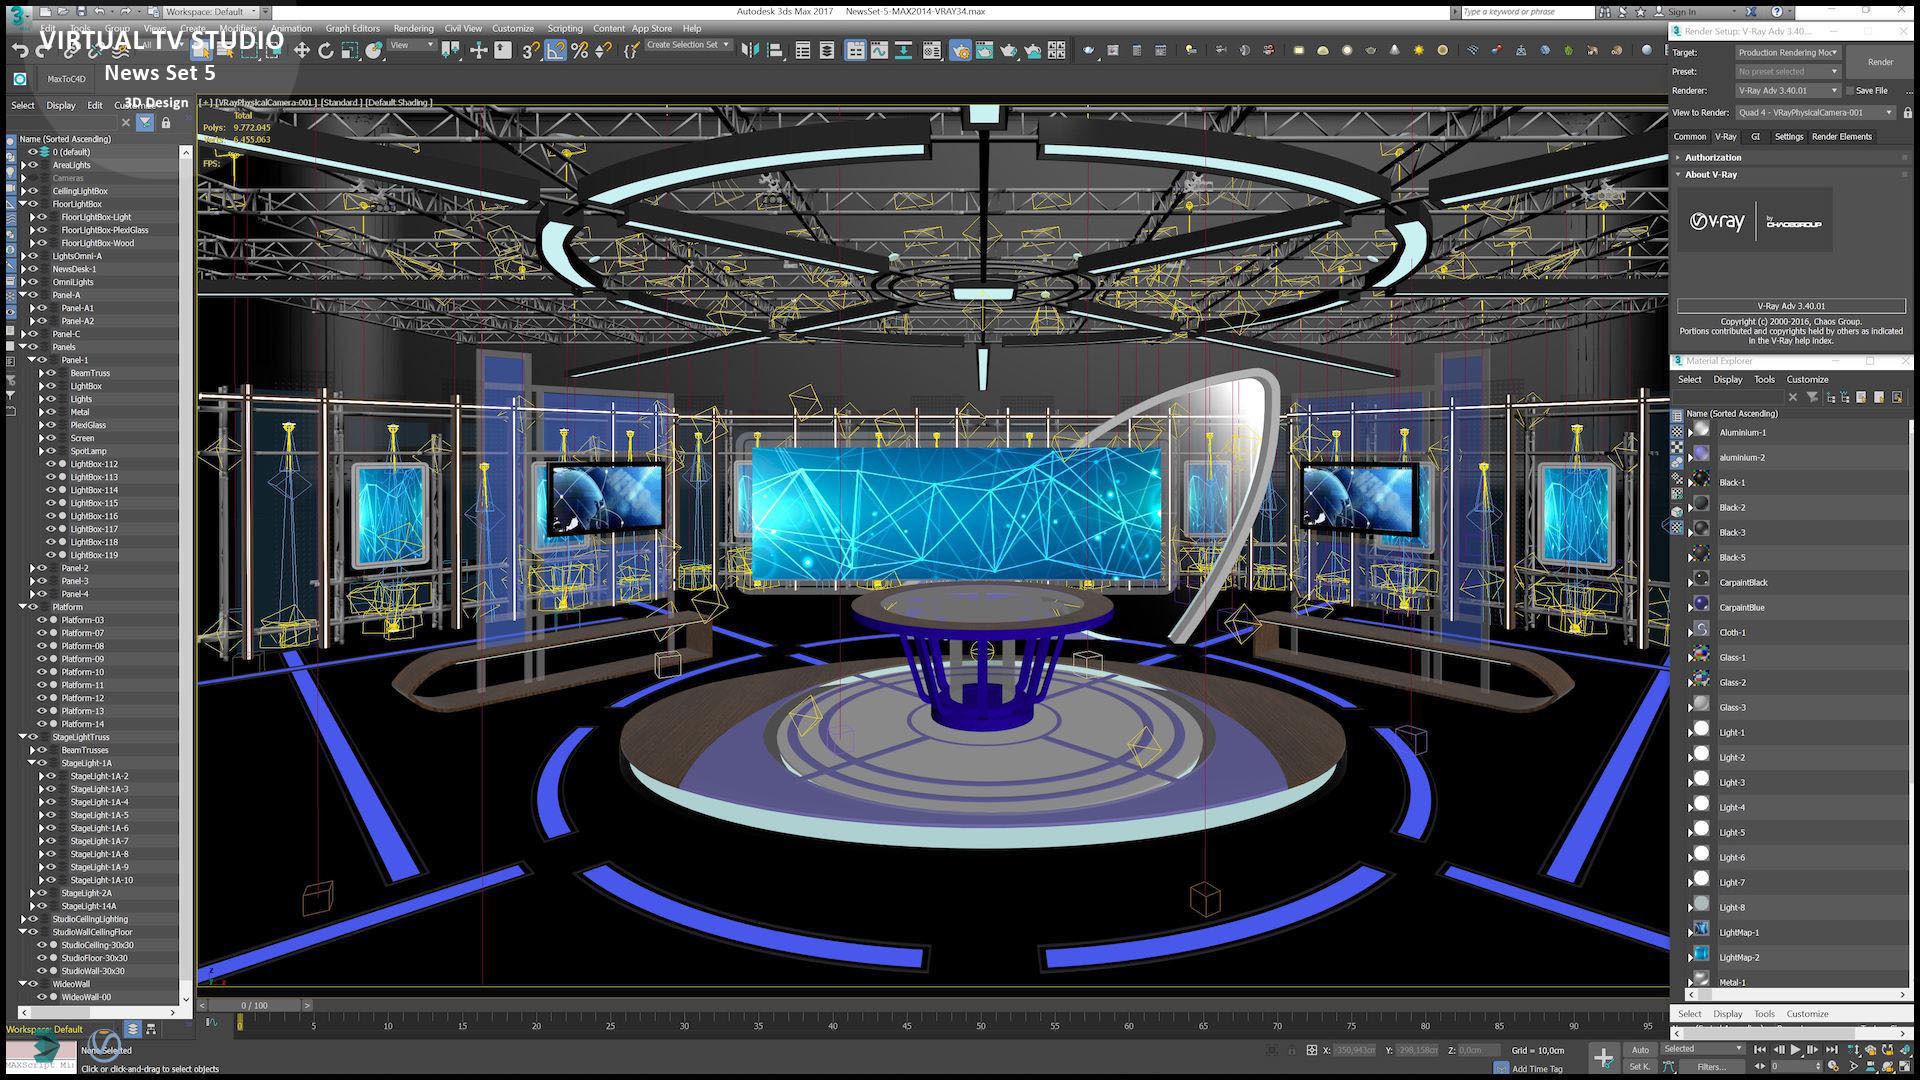This screenshot has height=1080, width=1920.
Task: Click the Set Key button
Action: point(1640,1067)
